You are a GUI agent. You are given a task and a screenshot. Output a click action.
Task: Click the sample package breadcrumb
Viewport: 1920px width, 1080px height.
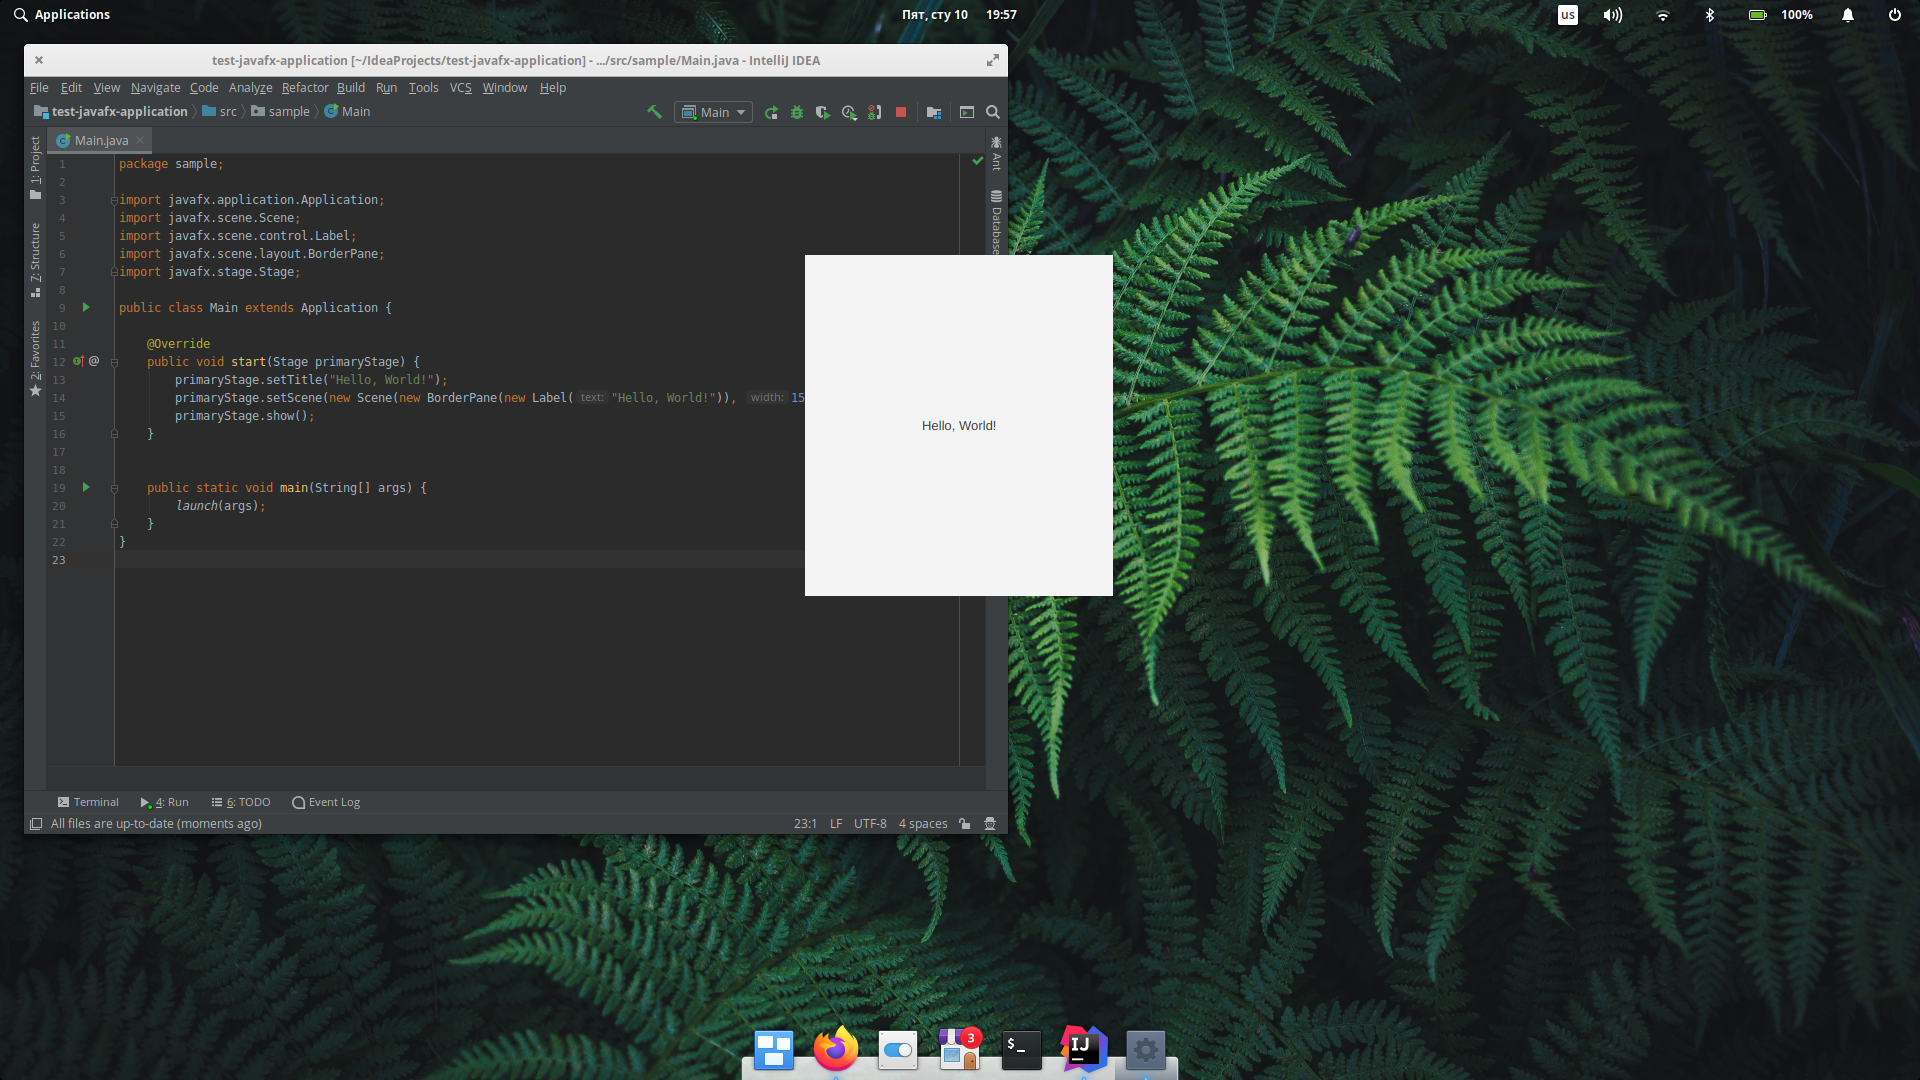(280, 112)
